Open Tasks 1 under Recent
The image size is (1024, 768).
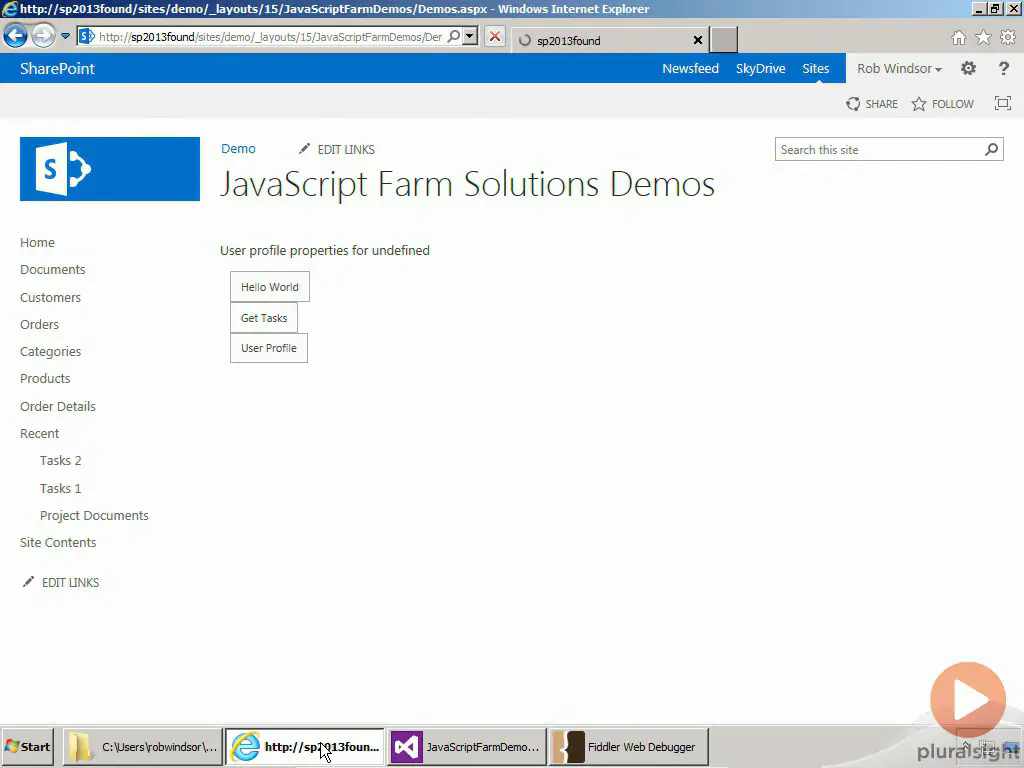(61, 488)
